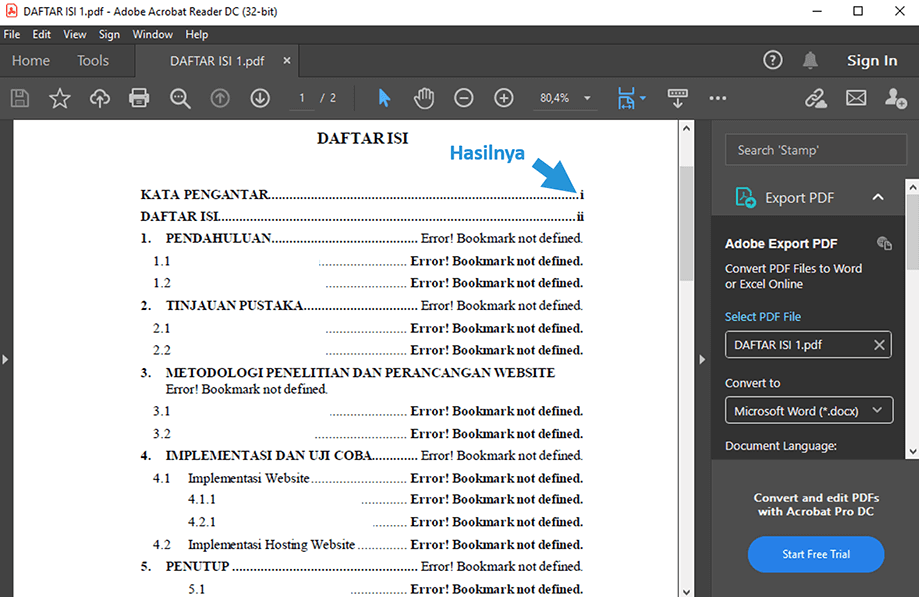
Task: Collapse right tools pane arrow
Action: point(702,359)
